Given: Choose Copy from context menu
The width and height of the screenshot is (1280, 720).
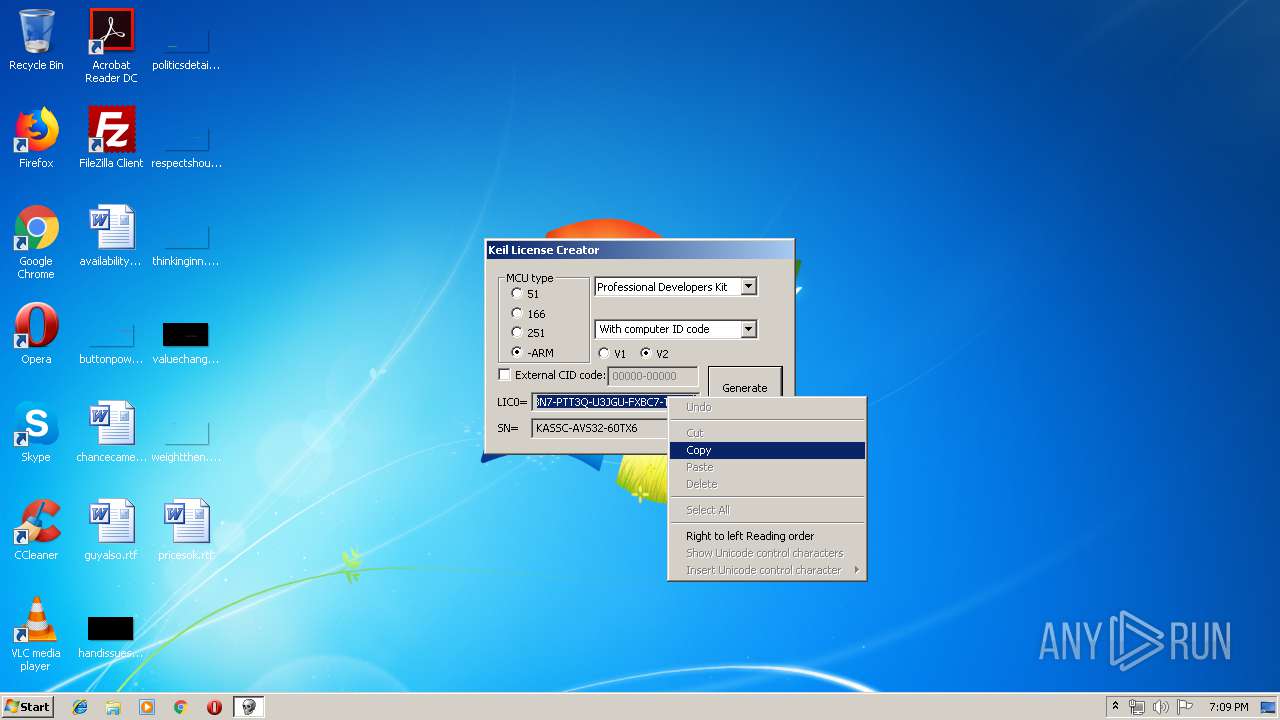Looking at the screenshot, I should [x=767, y=451].
